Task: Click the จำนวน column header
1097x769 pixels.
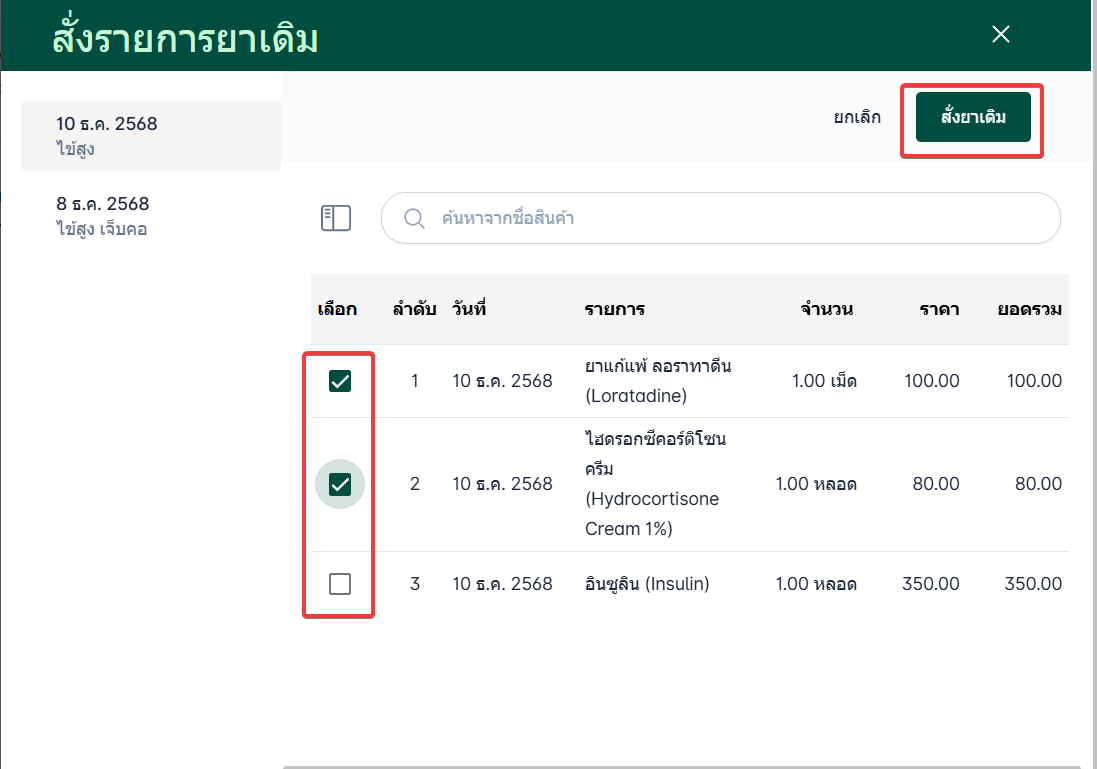Action: click(x=826, y=309)
